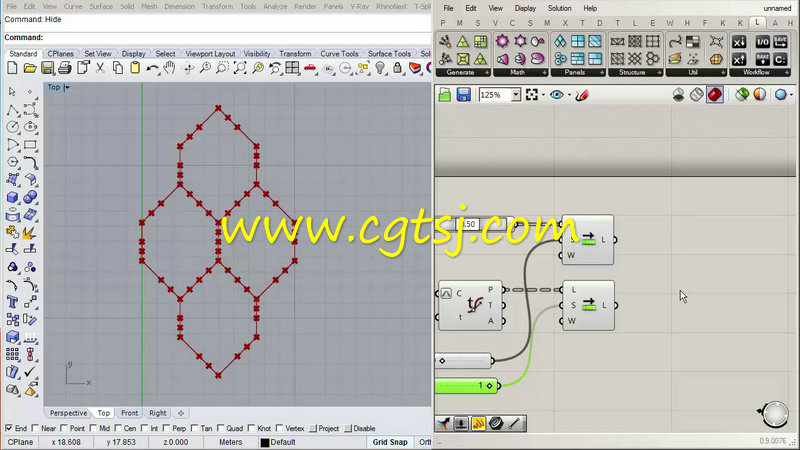Image resolution: width=800 pixels, height=450 pixels.
Task: Add a new viewport tab with plus
Action: click(x=181, y=413)
